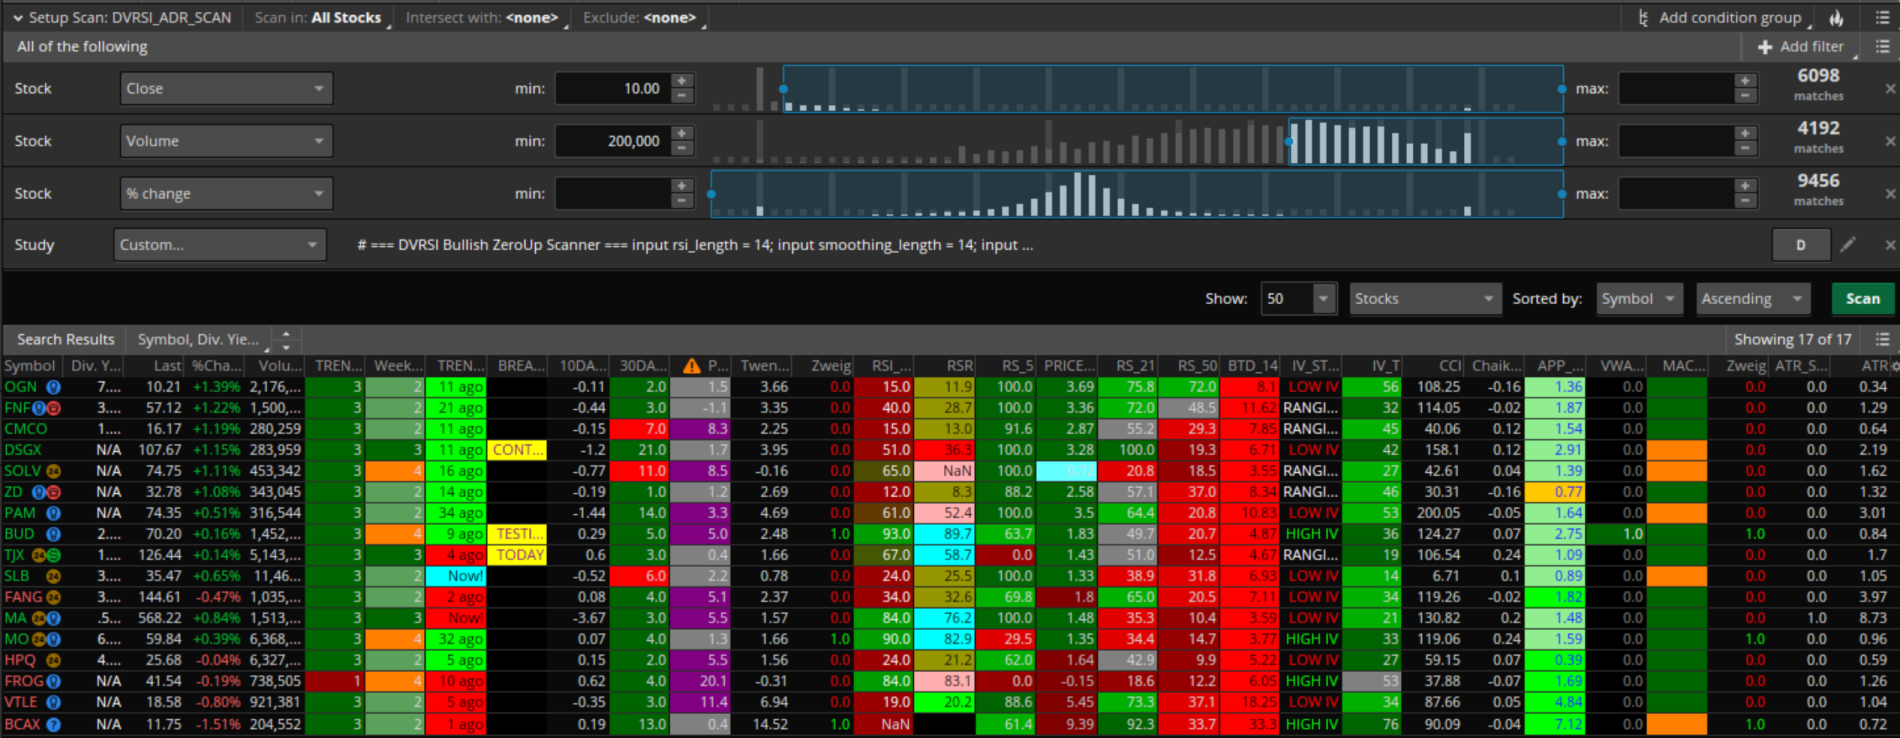Click the blue info icon beside PAM
This screenshot has height=738, width=1900.
pos(53,513)
